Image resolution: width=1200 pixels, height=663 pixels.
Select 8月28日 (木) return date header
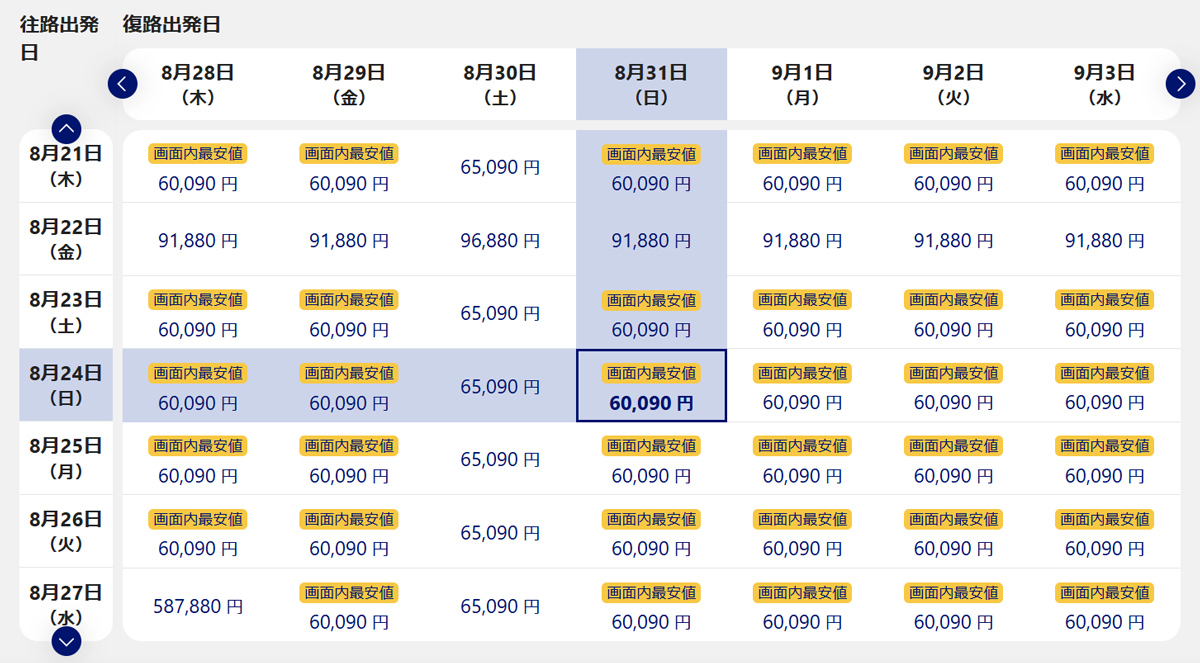tap(198, 84)
